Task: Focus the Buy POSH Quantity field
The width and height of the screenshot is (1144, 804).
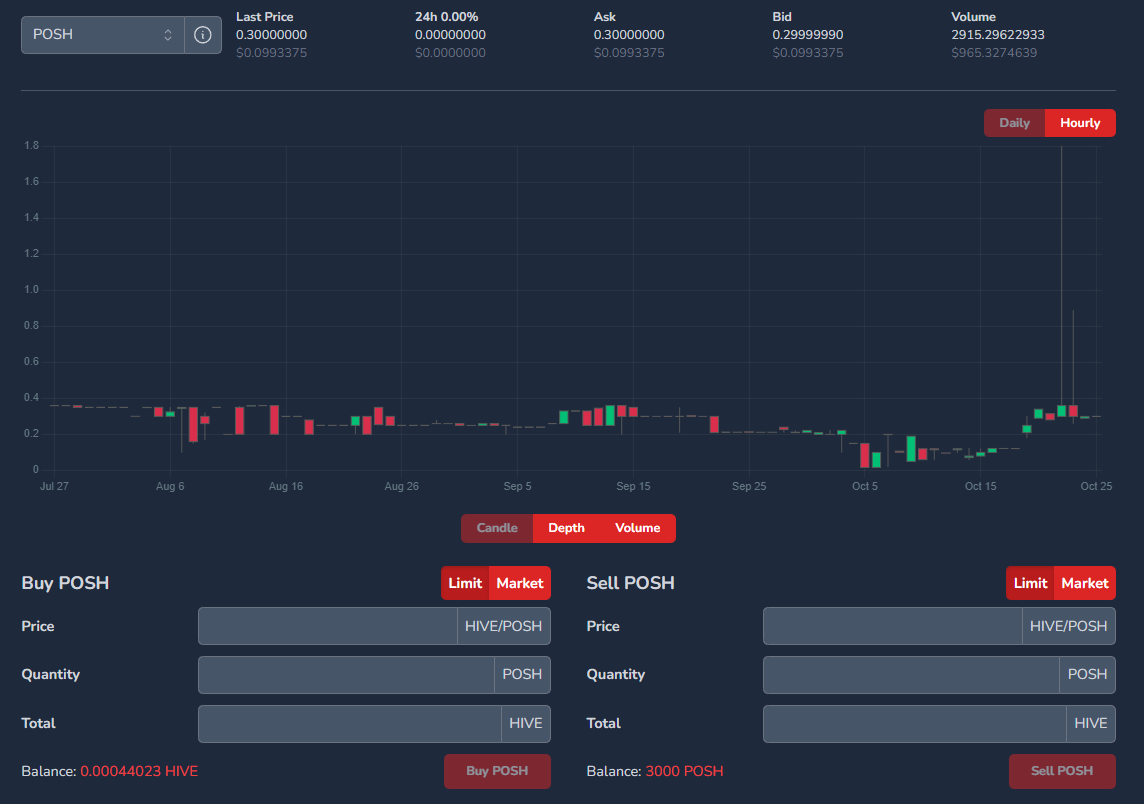Action: coord(346,675)
